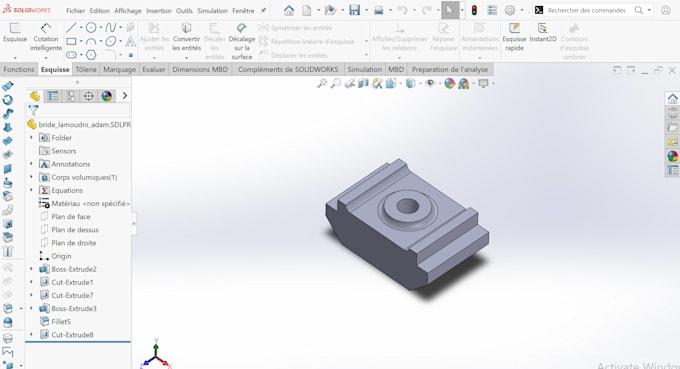Switch to the Marquage tab
Image resolution: width=680 pixels, height=369 pixels.
pos(119,69)
